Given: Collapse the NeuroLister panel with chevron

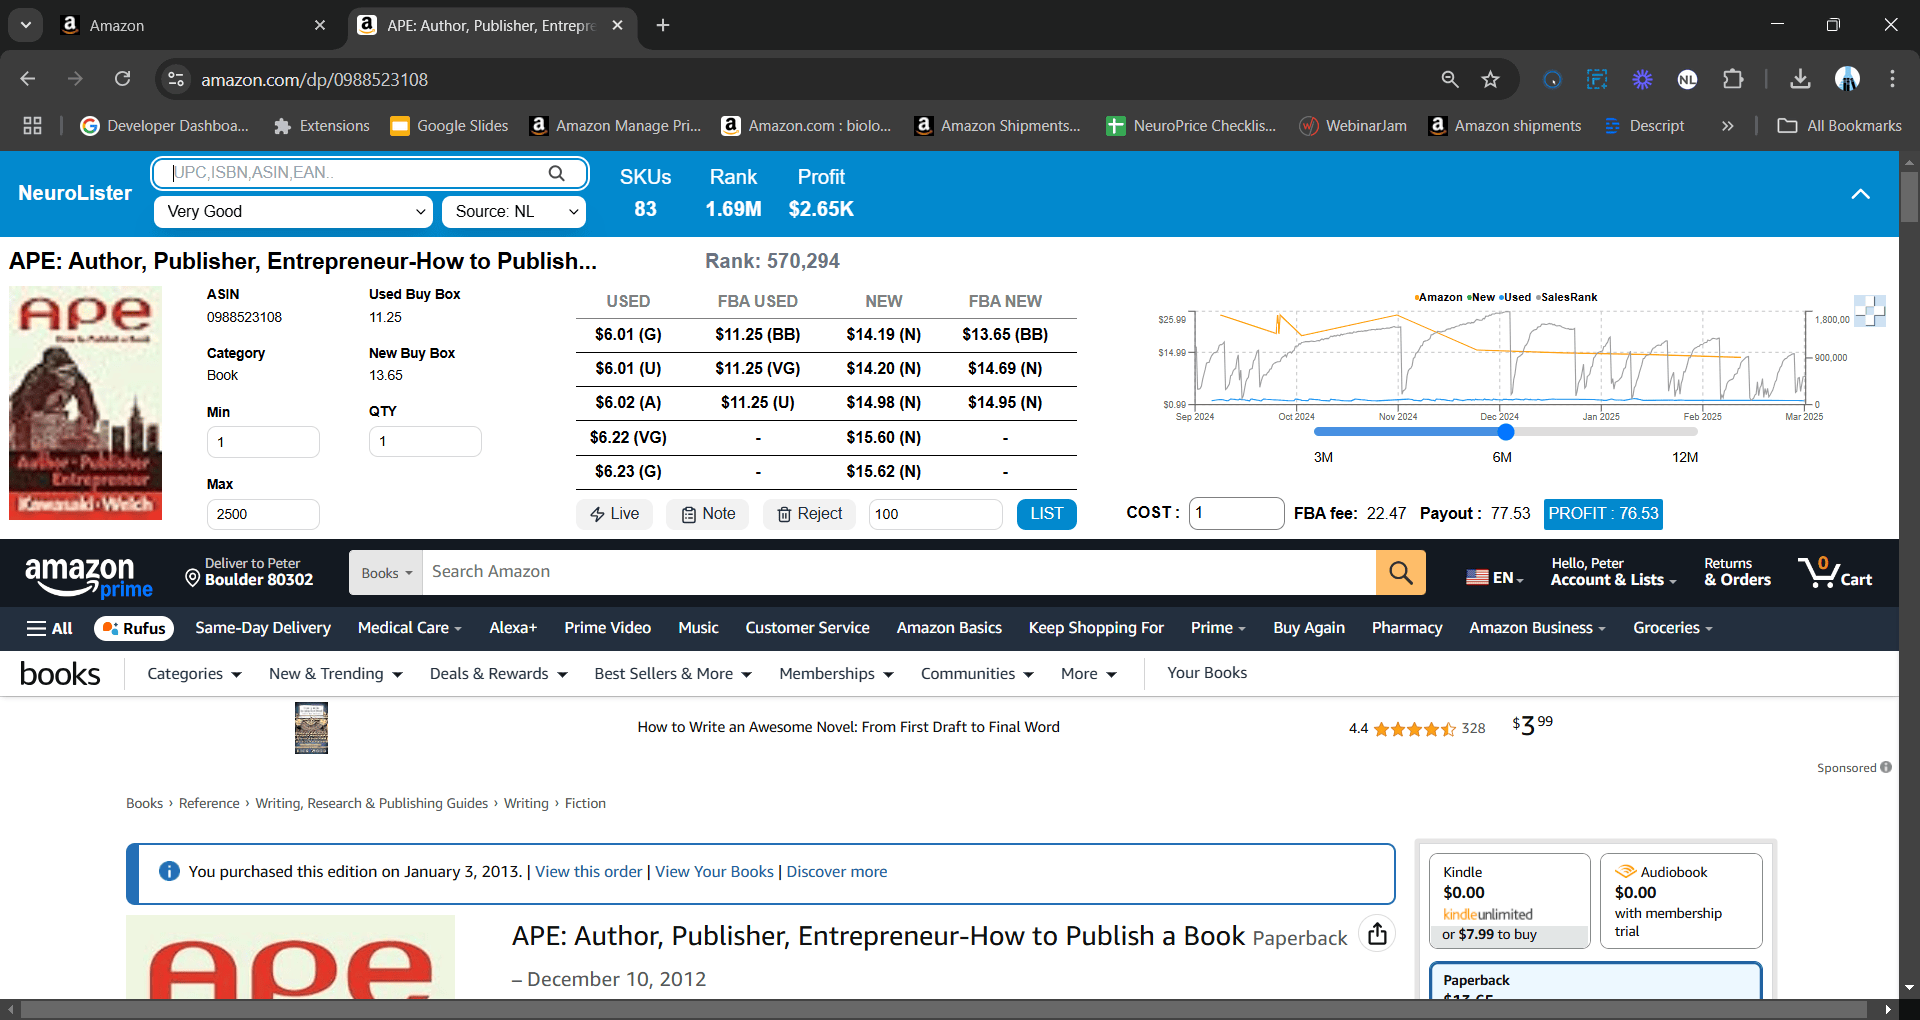Looking at the screenshot, I should (1860, 194).
